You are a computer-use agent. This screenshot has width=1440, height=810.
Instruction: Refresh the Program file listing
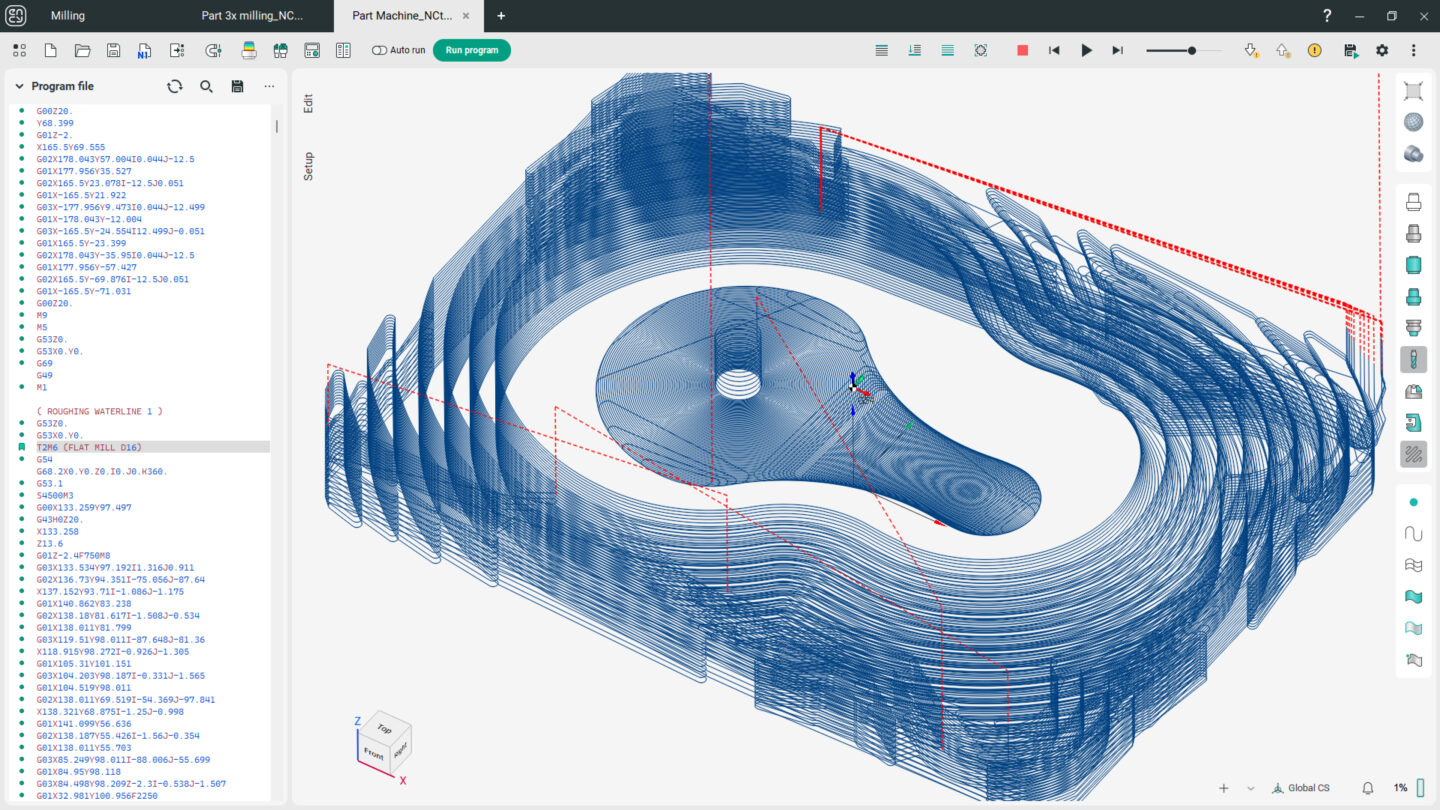pos(175,86)
